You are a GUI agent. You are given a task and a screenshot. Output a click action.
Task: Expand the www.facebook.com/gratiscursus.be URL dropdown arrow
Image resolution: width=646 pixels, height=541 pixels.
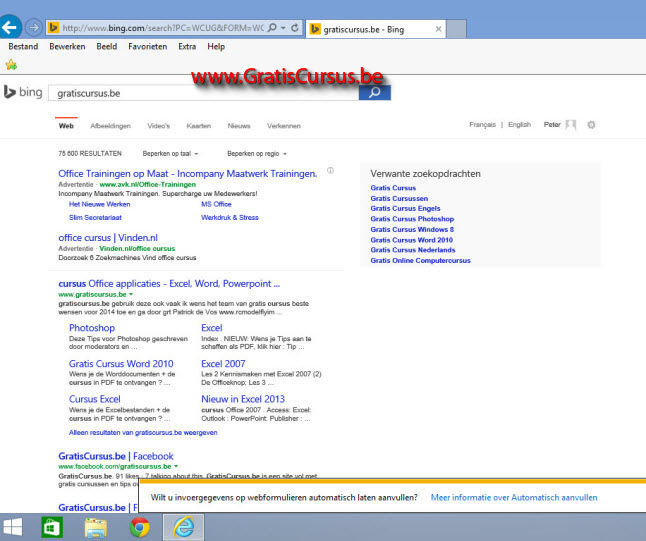pos(176,466)
